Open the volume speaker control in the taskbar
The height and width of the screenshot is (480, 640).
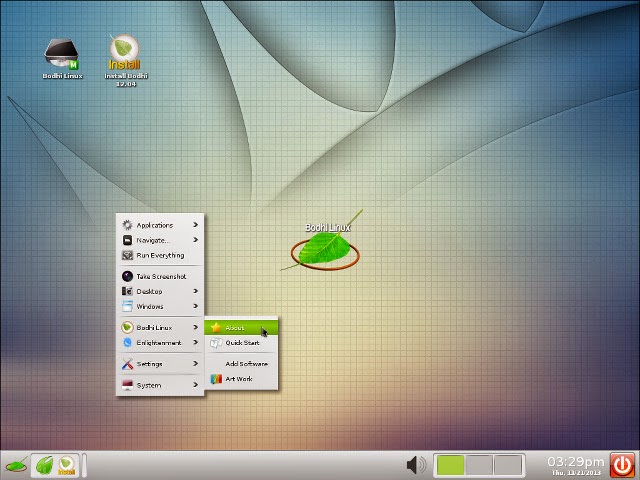pyautogui.click(x=416, y=465)
